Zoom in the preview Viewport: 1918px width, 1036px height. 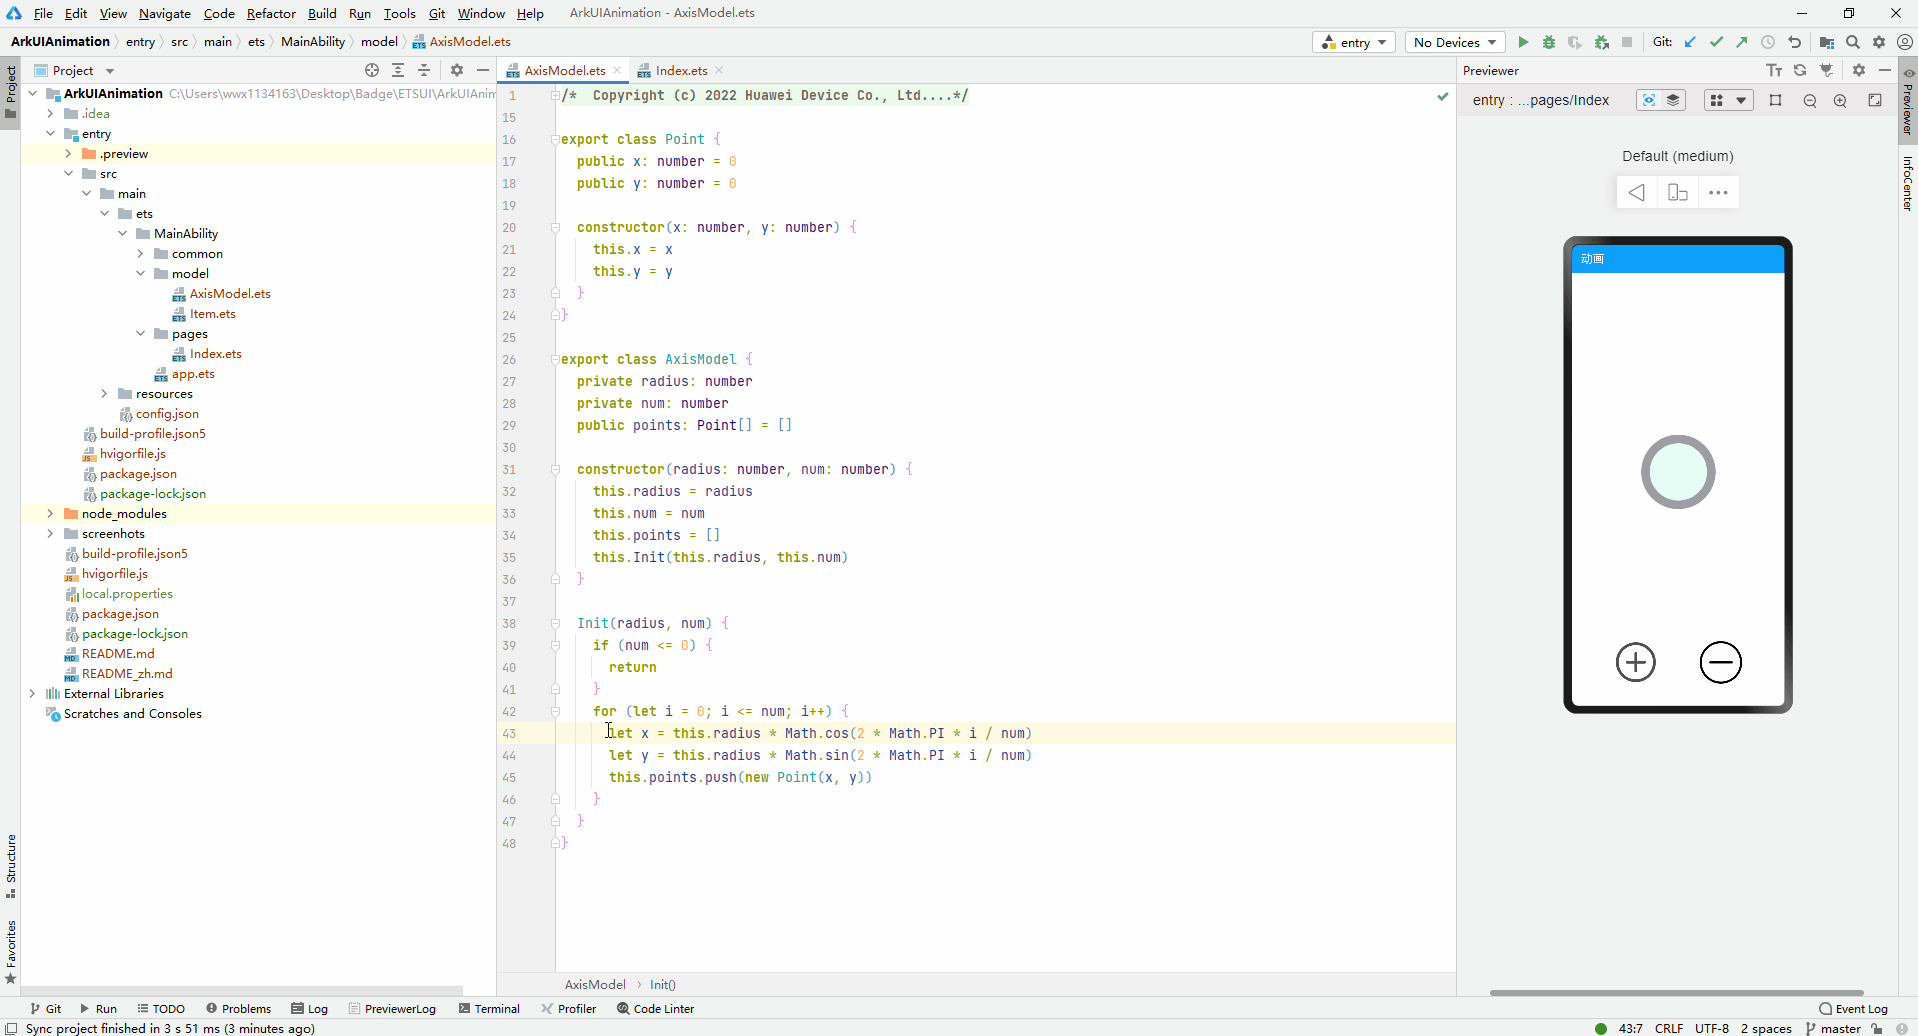[1840, 100]
